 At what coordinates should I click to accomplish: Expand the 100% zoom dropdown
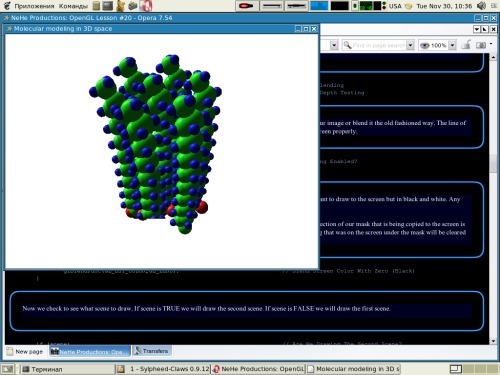point(452,45)
